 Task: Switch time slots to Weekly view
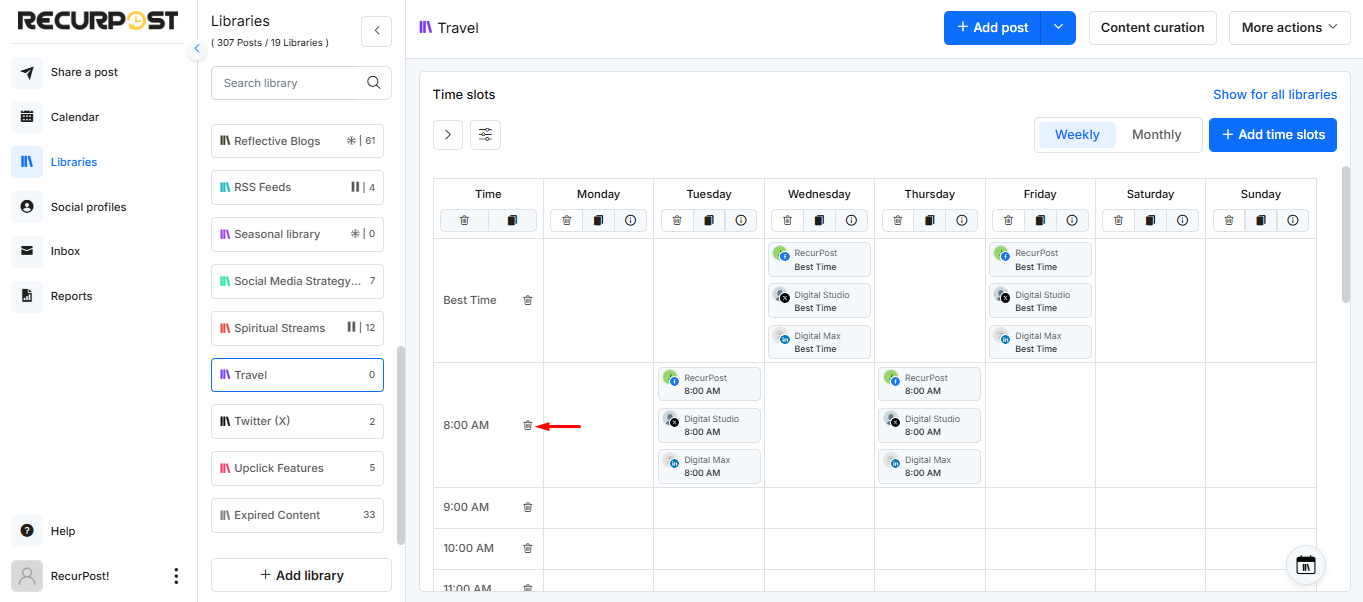(x=1077, y=135)
